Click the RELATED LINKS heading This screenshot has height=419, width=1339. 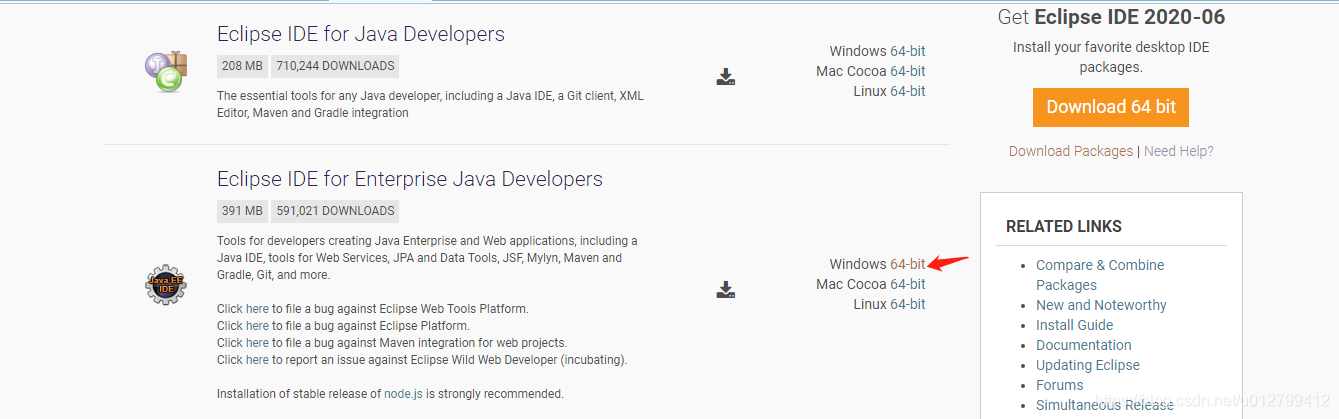pos(1064,226)
